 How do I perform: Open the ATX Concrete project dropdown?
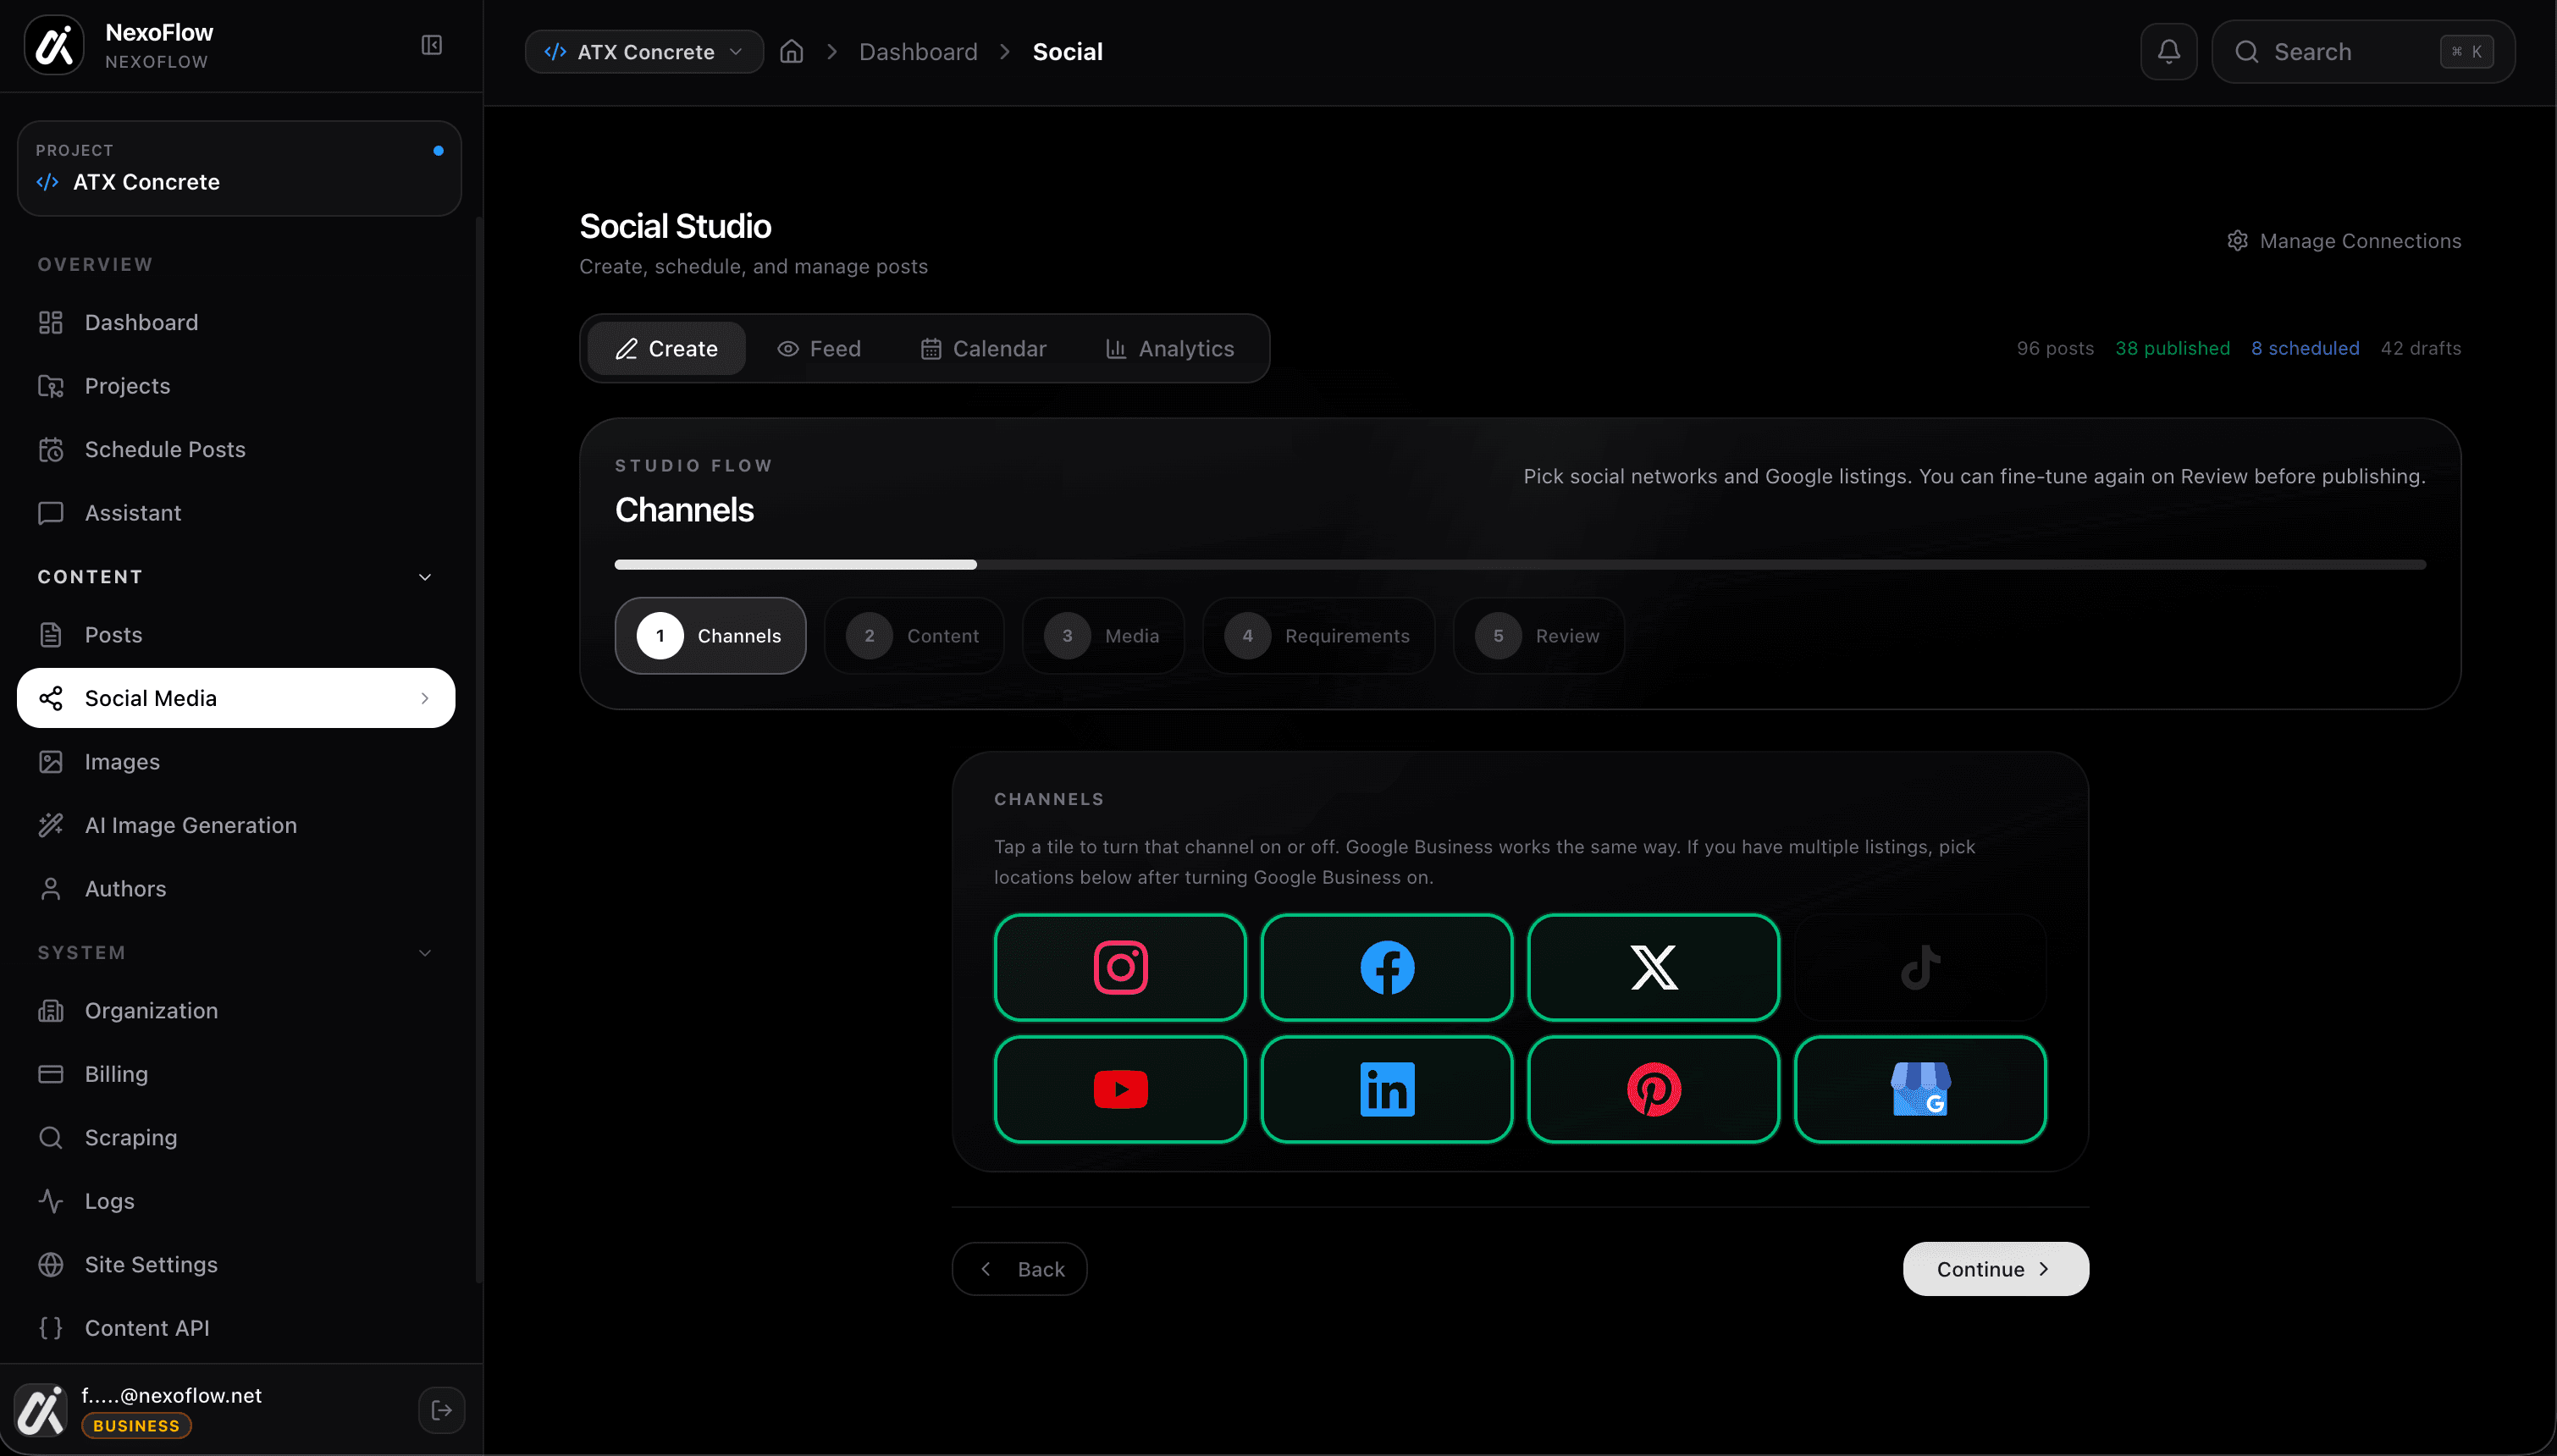click(x=644, y=51)
